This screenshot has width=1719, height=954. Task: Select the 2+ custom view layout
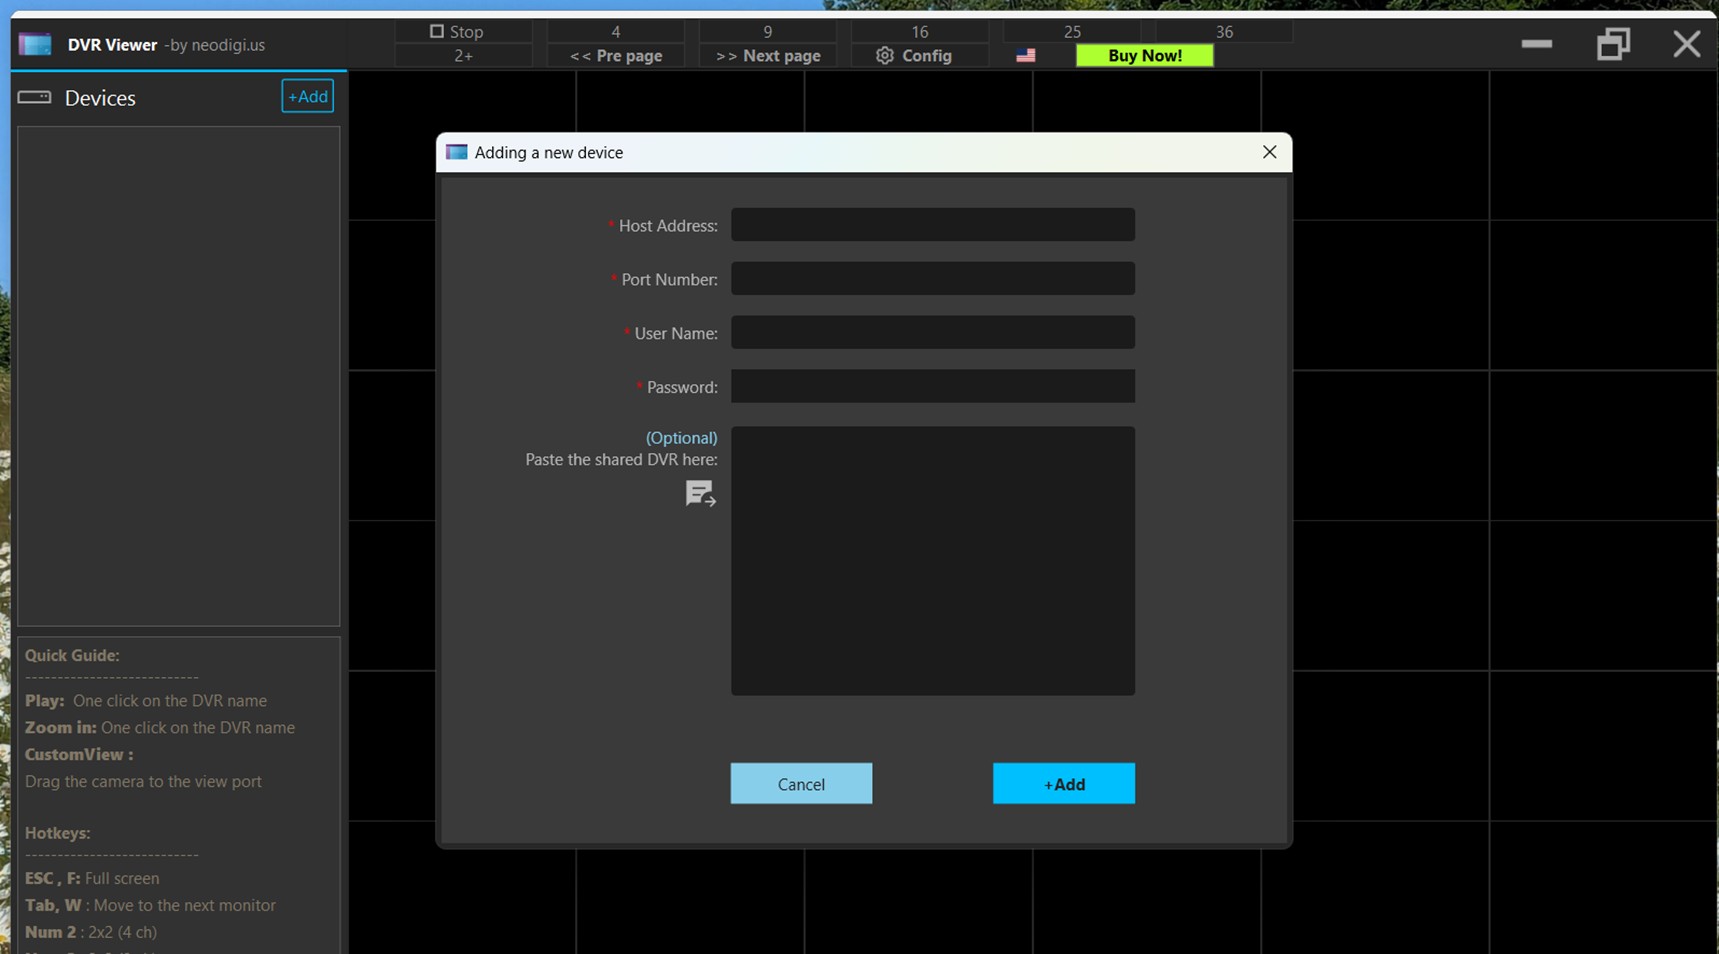point(463,56)
